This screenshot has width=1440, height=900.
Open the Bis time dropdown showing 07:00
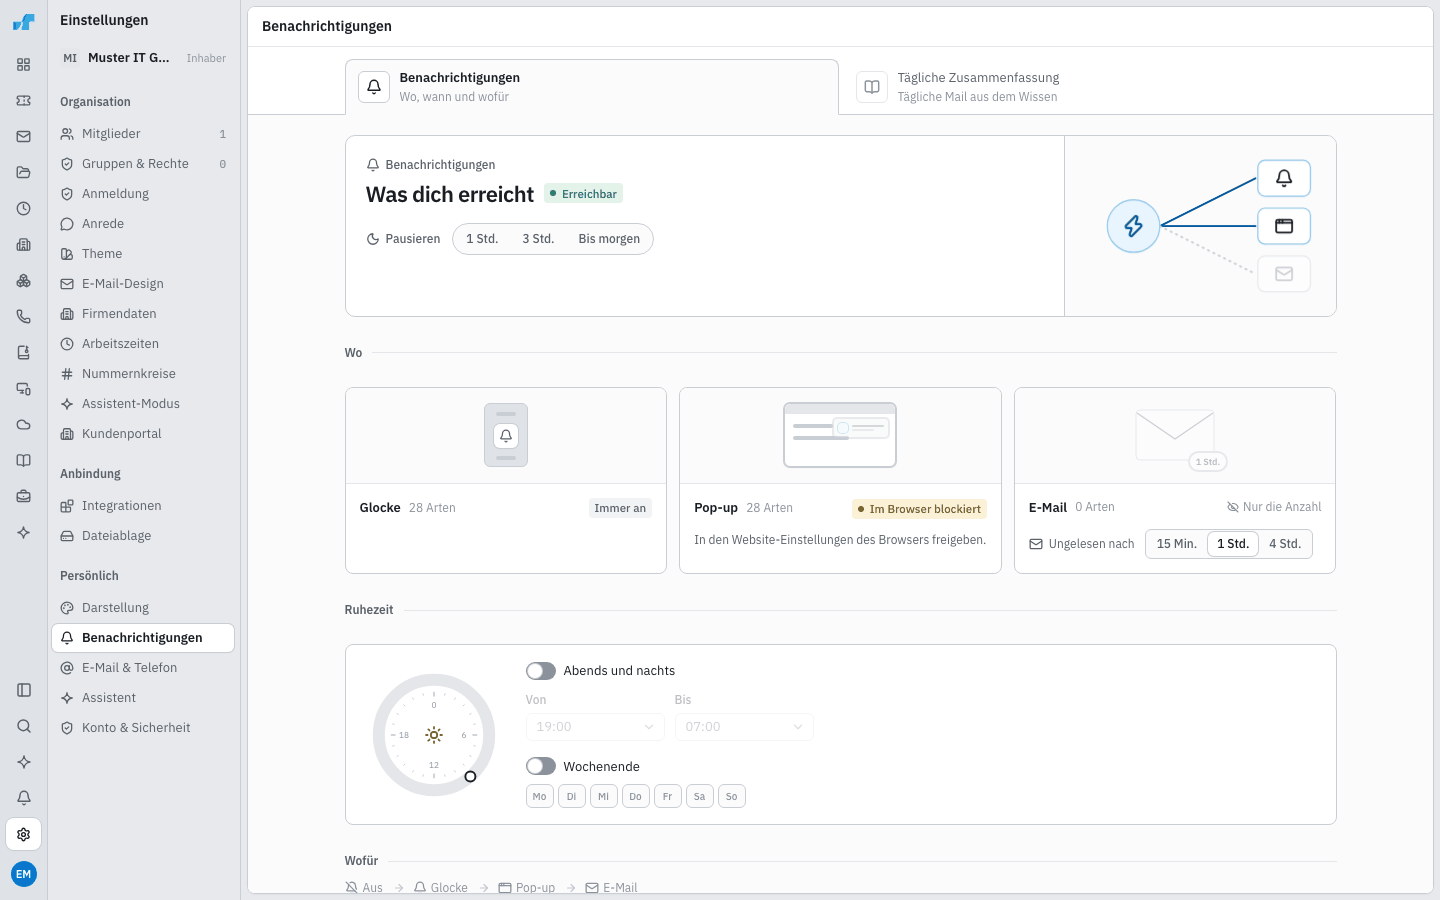tap(744, 727)
